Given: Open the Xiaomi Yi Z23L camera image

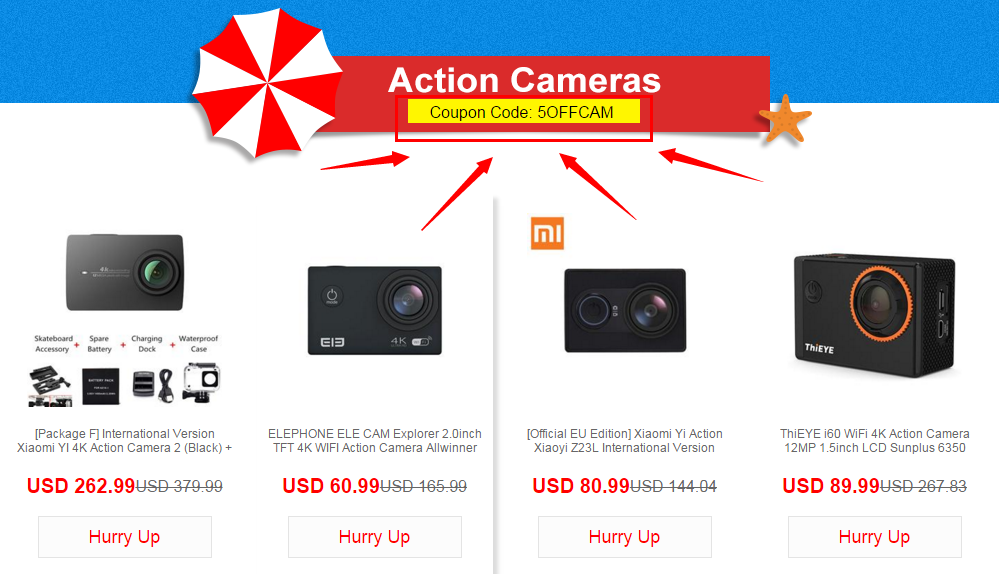Looking at the screenshot, I should (x=625, y=310).
